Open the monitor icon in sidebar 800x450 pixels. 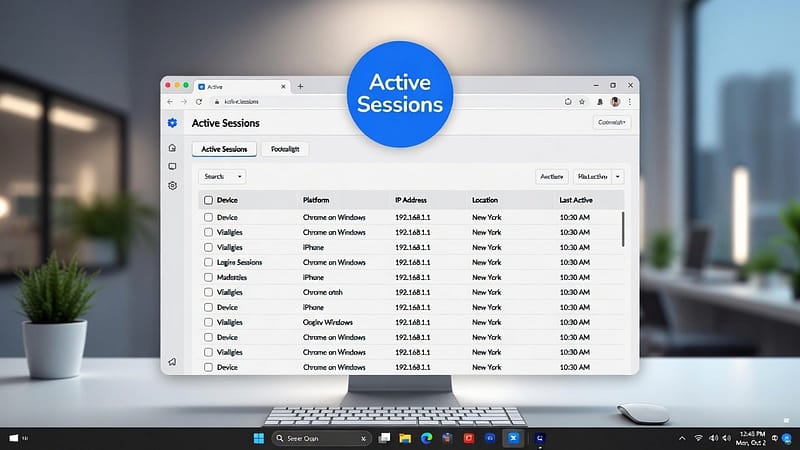pyautogui.click(x=172, y=166)
